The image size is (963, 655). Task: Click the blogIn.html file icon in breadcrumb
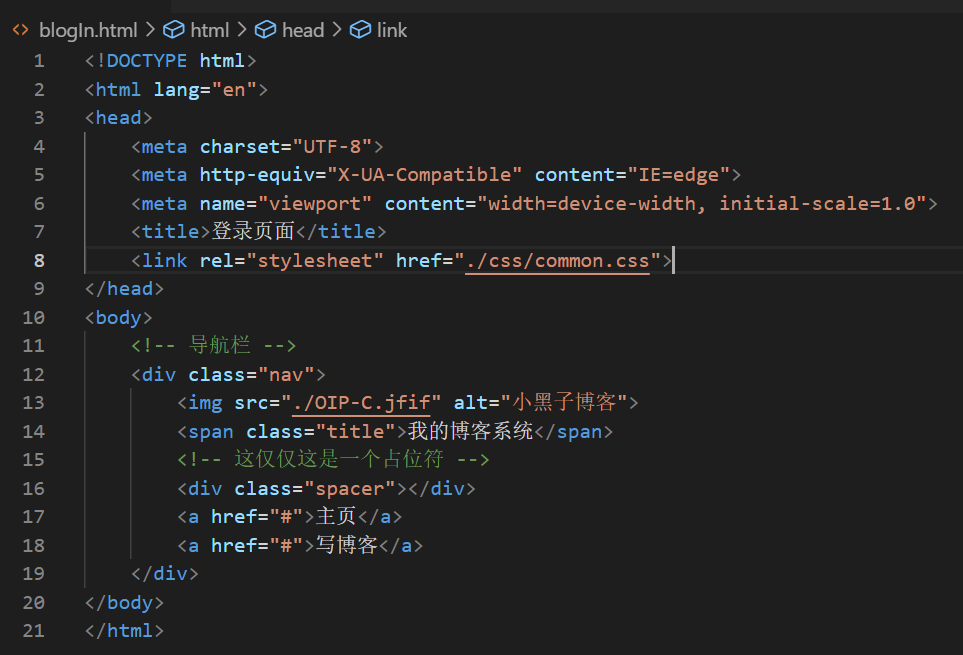coord(20,29)
